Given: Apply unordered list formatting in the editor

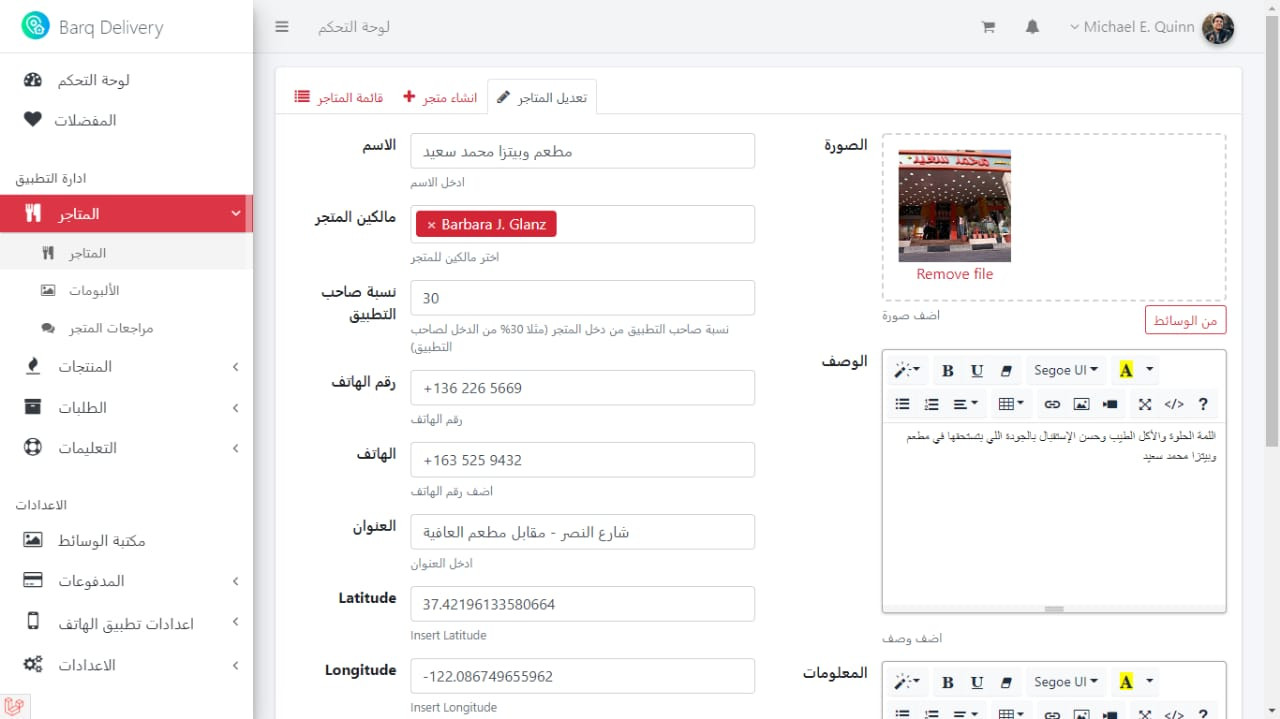Looking at the screenshot, I should pyautogui.click(x=901, y=404).
